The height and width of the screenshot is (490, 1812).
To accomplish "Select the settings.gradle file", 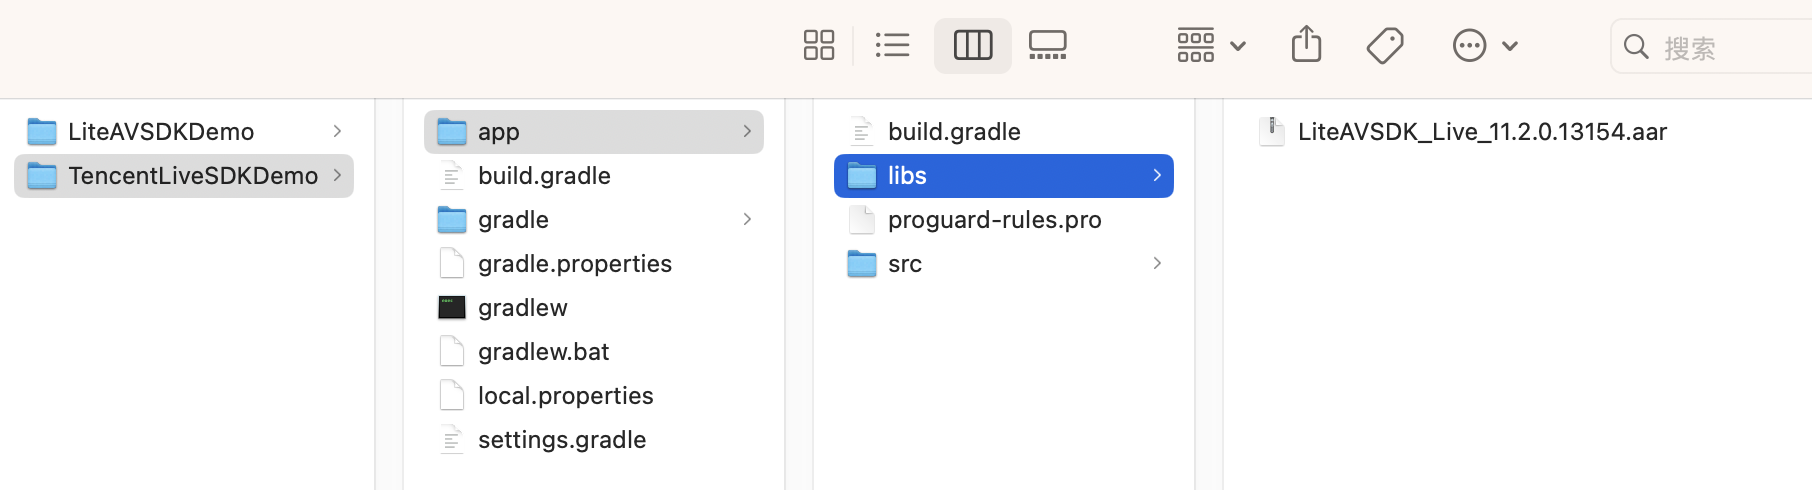I will (x=561, y=440).
